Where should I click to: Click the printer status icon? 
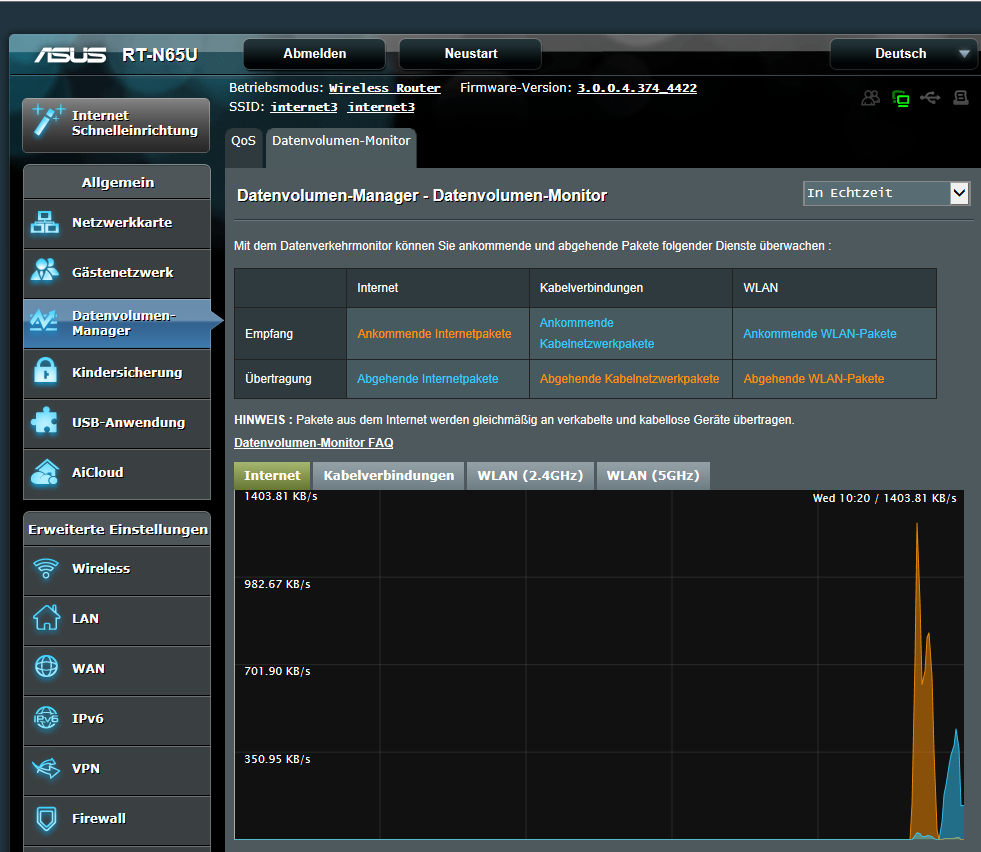[960, 98]
